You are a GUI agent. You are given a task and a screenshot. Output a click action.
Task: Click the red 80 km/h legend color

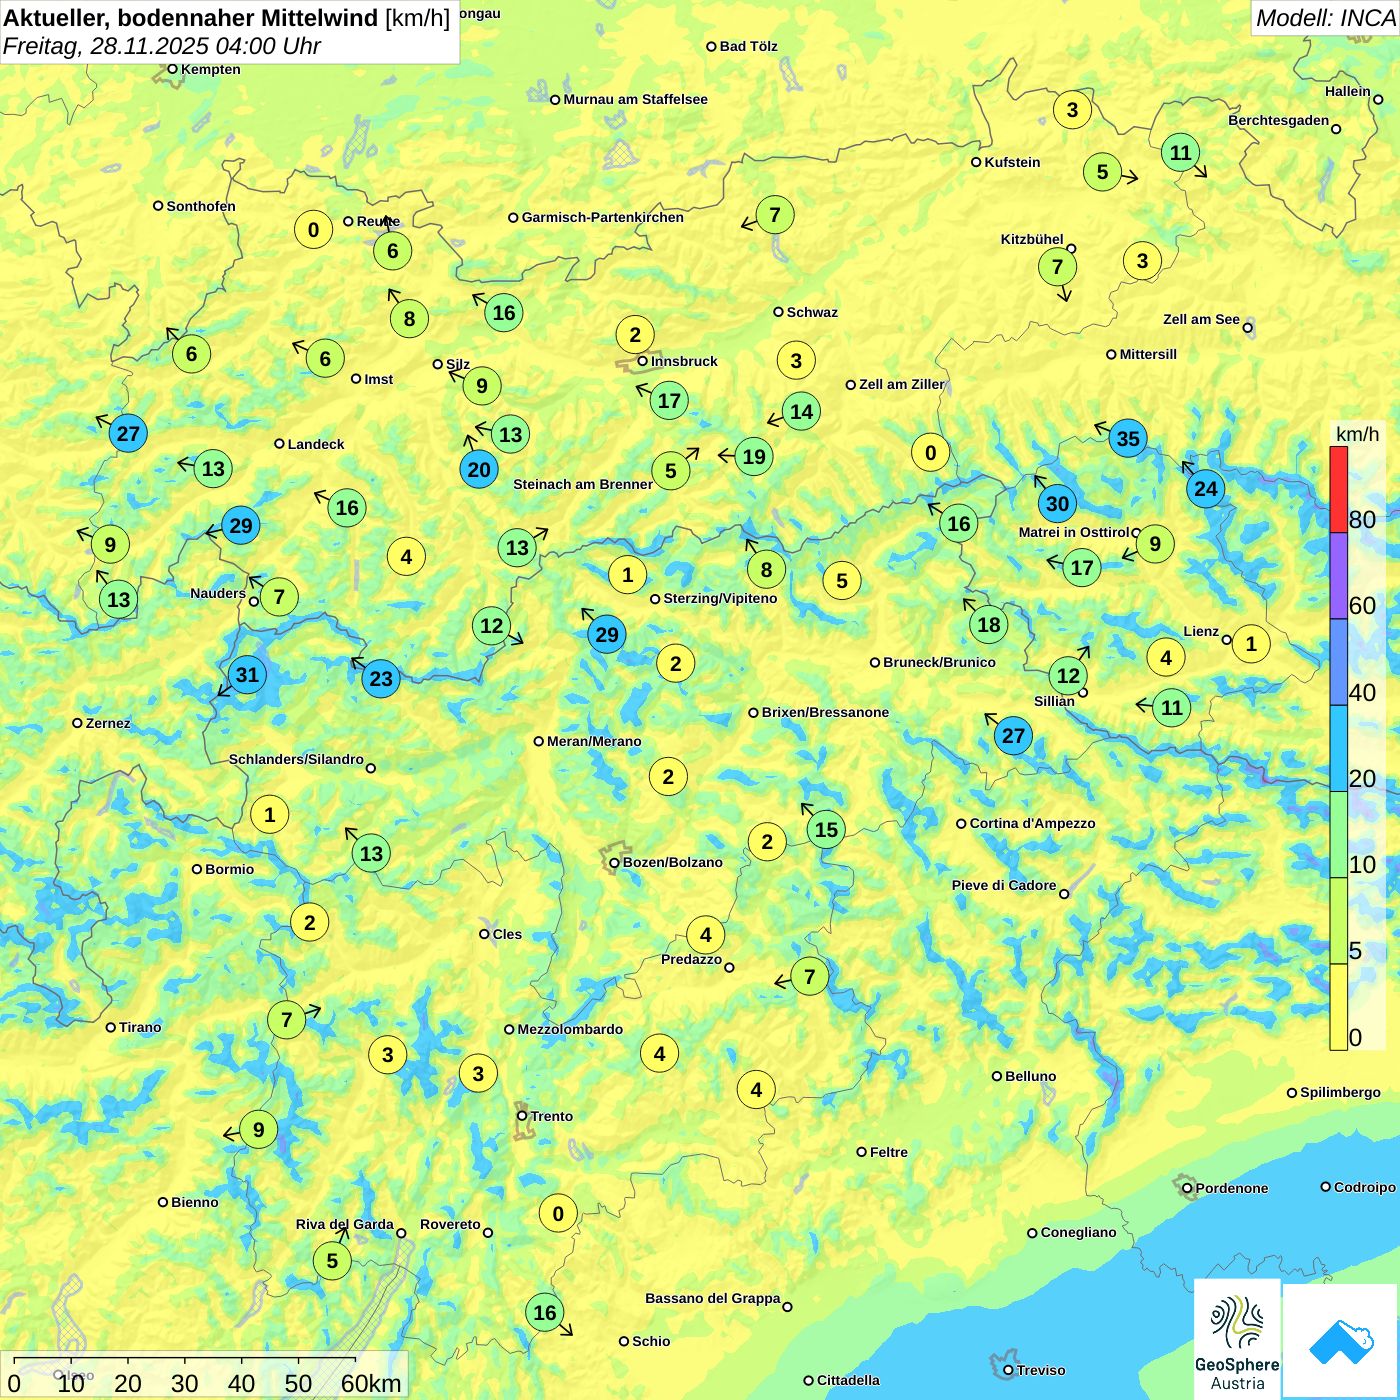[x=1338, y=489]
